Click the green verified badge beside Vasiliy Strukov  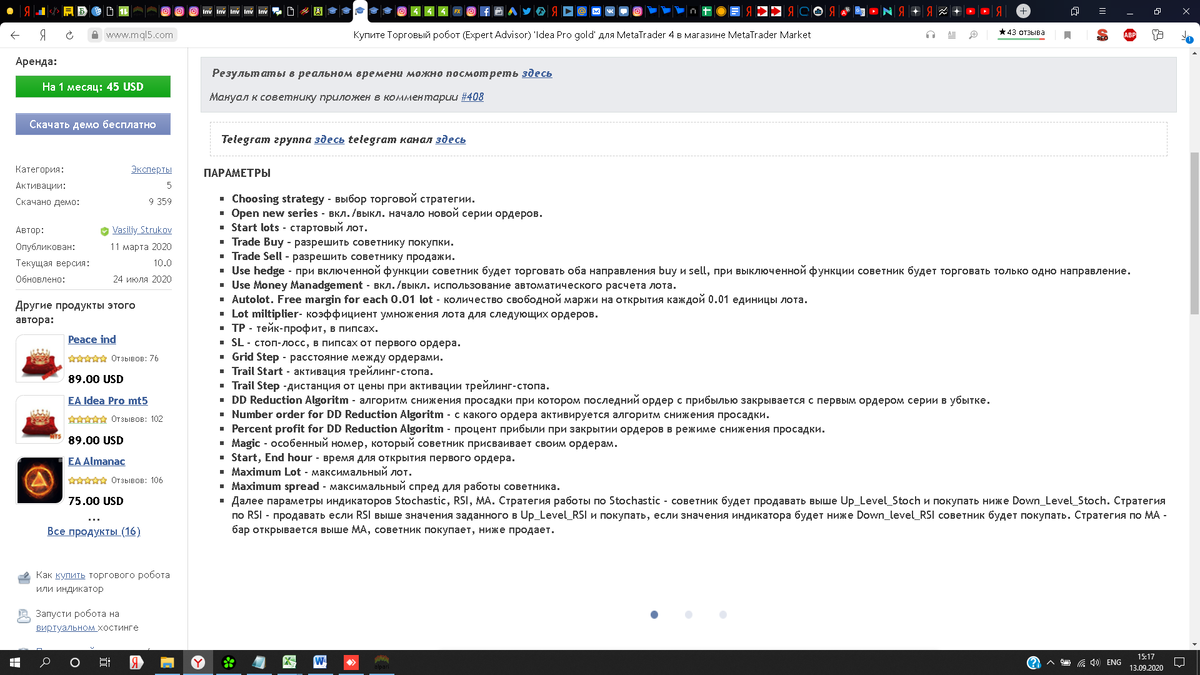pyautogui.click(x=105, y=231)
